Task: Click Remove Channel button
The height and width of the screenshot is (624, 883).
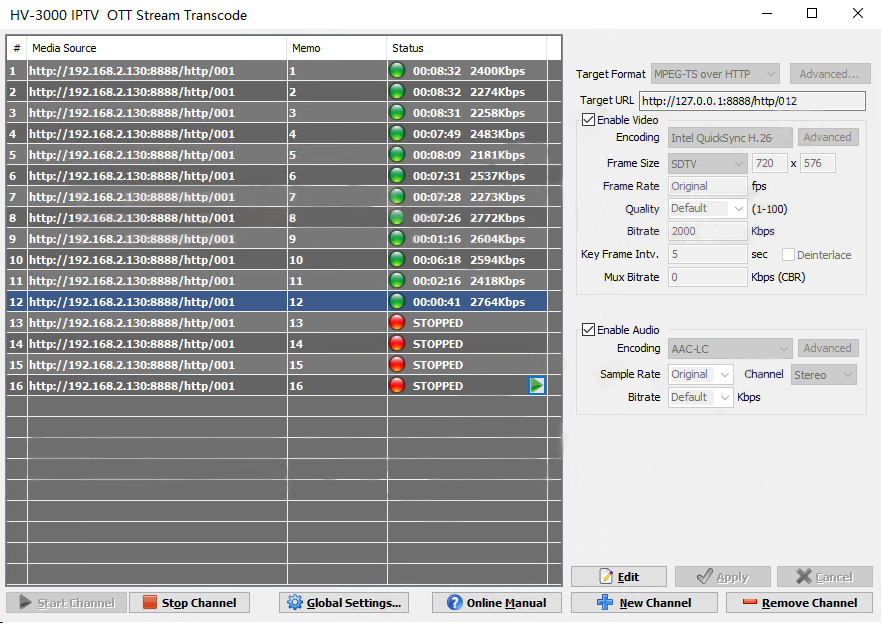Action: [x=800, y=603]
